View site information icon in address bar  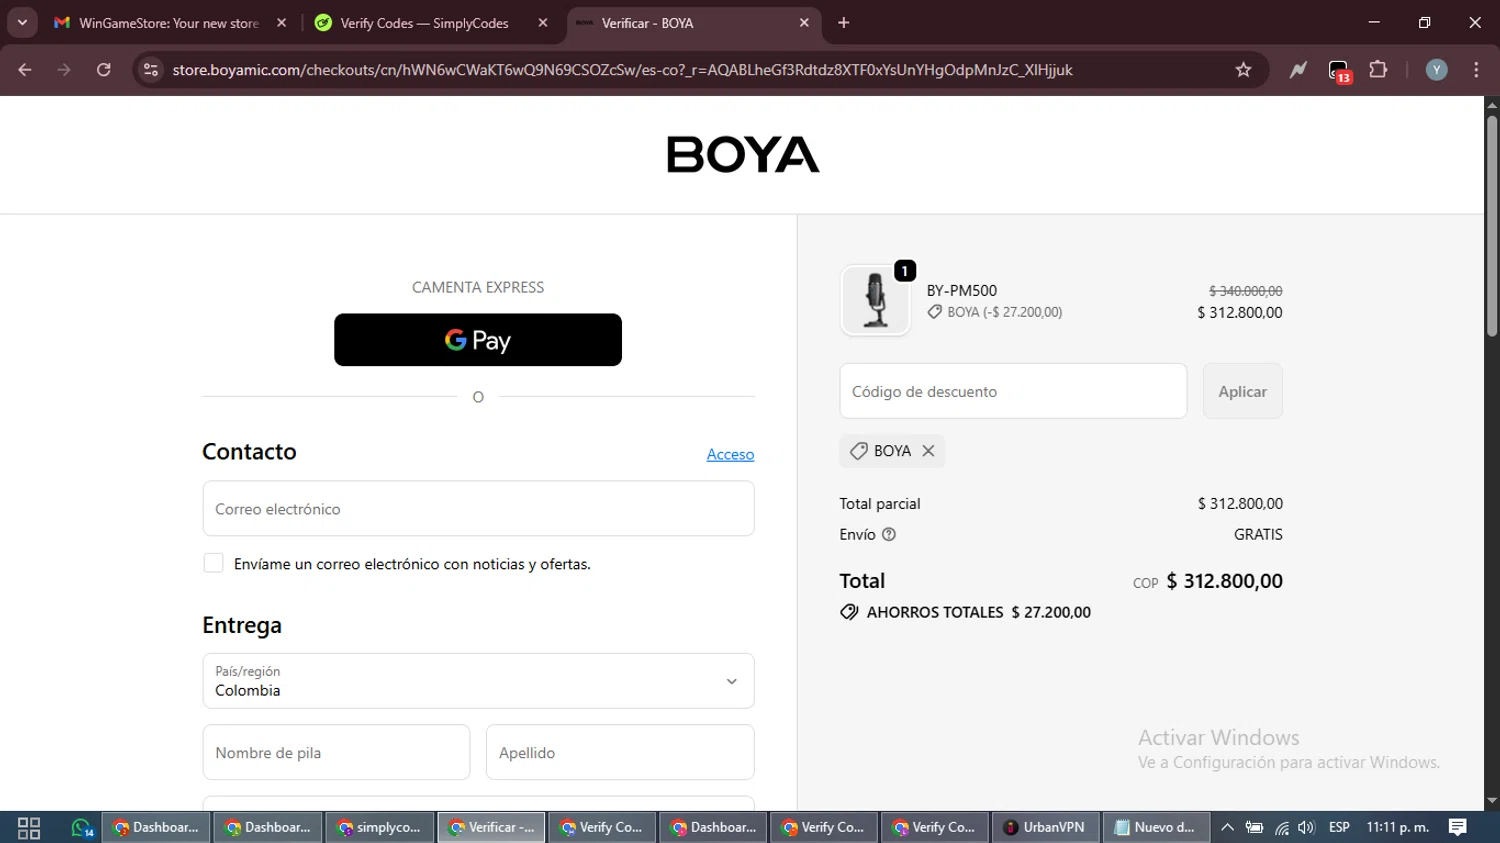tap(151, 70)
